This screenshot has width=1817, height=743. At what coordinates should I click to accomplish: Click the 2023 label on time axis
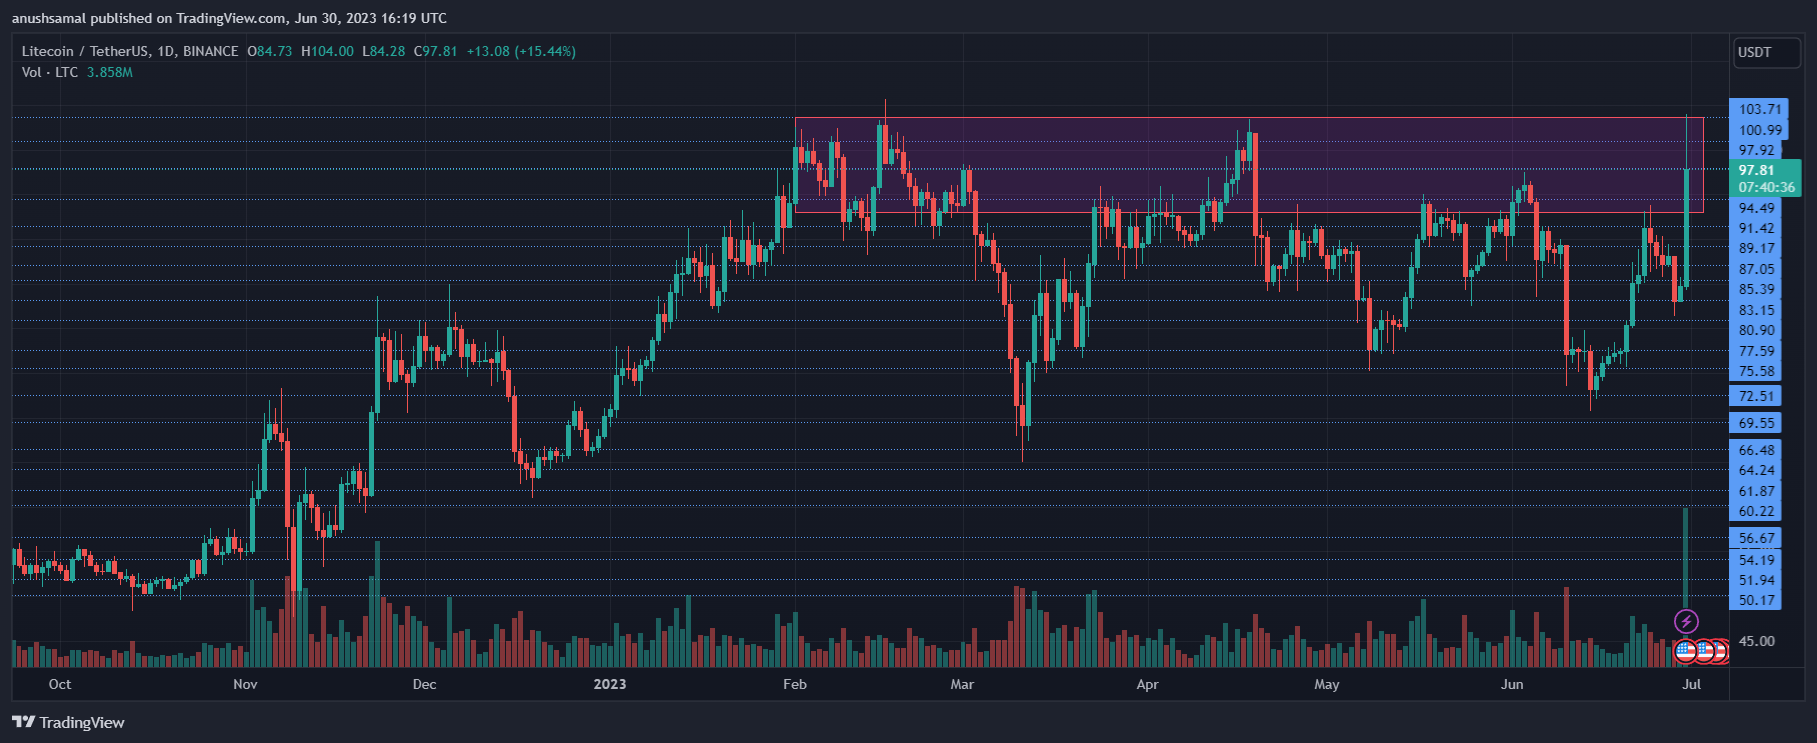point(610,684)
